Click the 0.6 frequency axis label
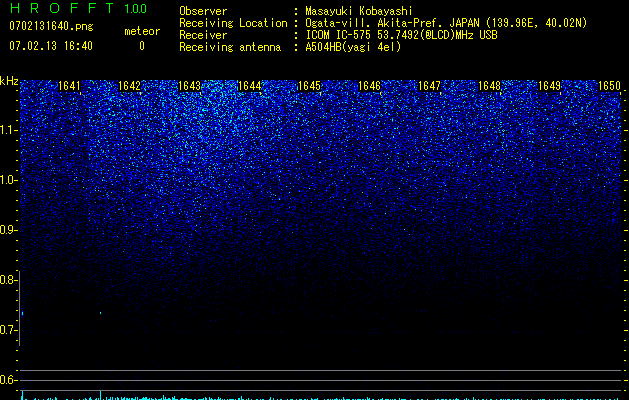This screenshot has width=629, height=400. [x=8, y=380]
